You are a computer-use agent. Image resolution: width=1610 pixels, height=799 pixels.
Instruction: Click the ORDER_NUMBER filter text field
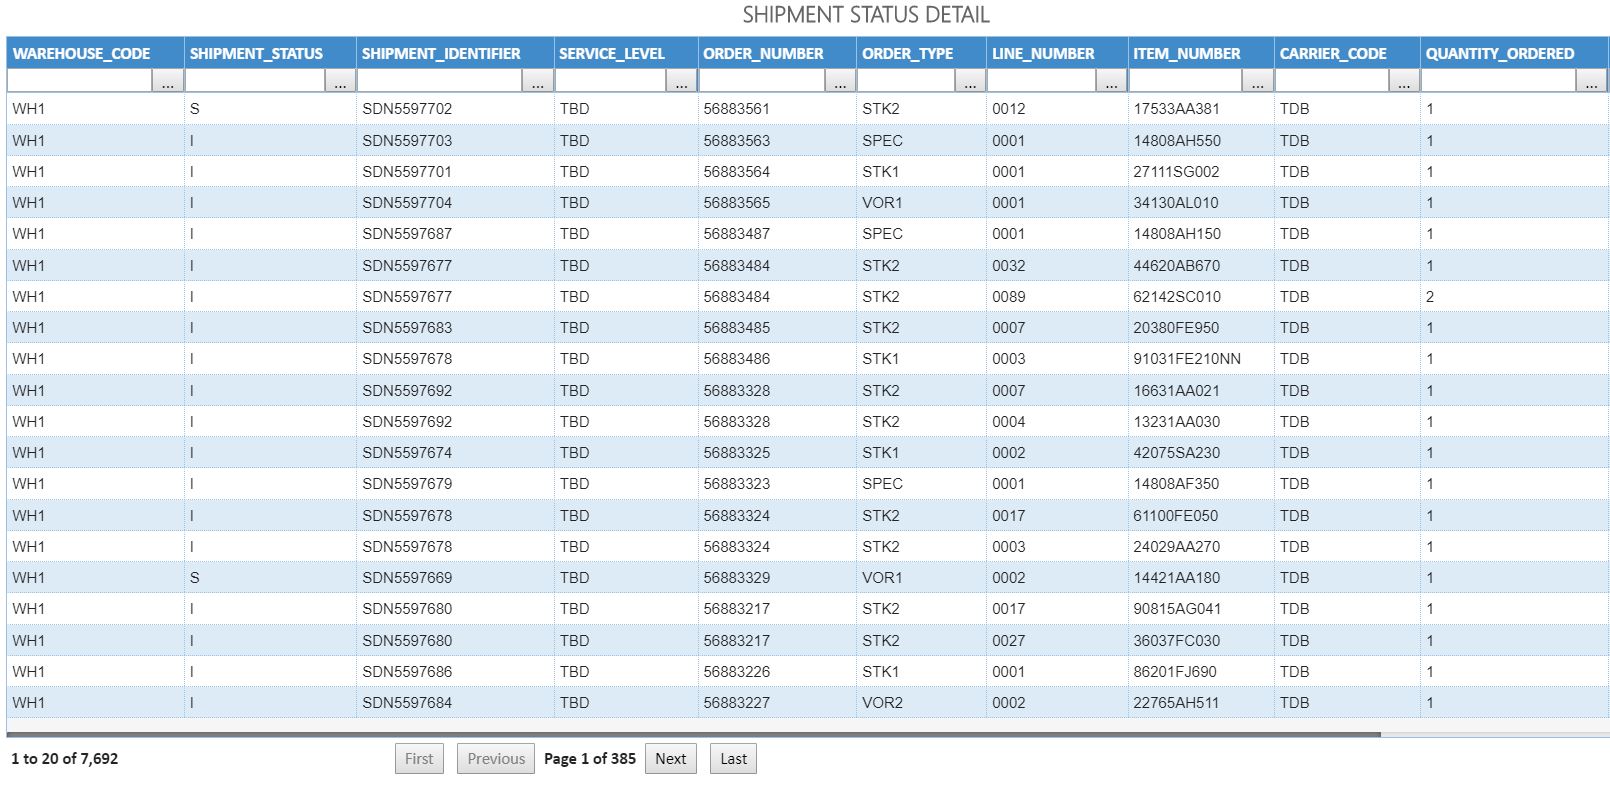762,82
